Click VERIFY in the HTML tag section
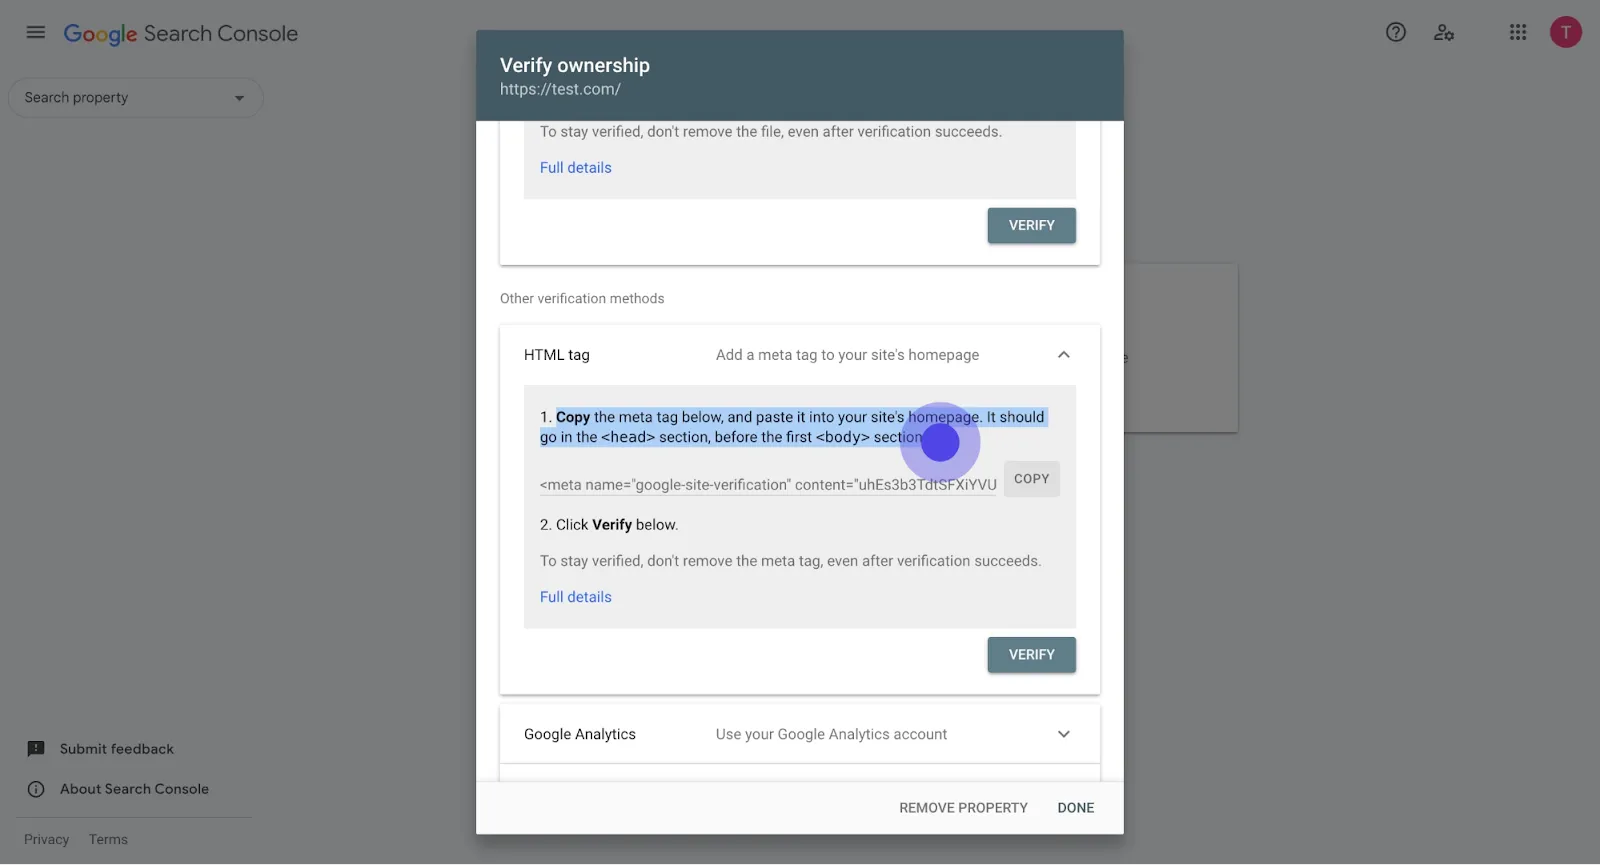The width and height of the screenshot is (1600, 865). [x=1032, y=655]
